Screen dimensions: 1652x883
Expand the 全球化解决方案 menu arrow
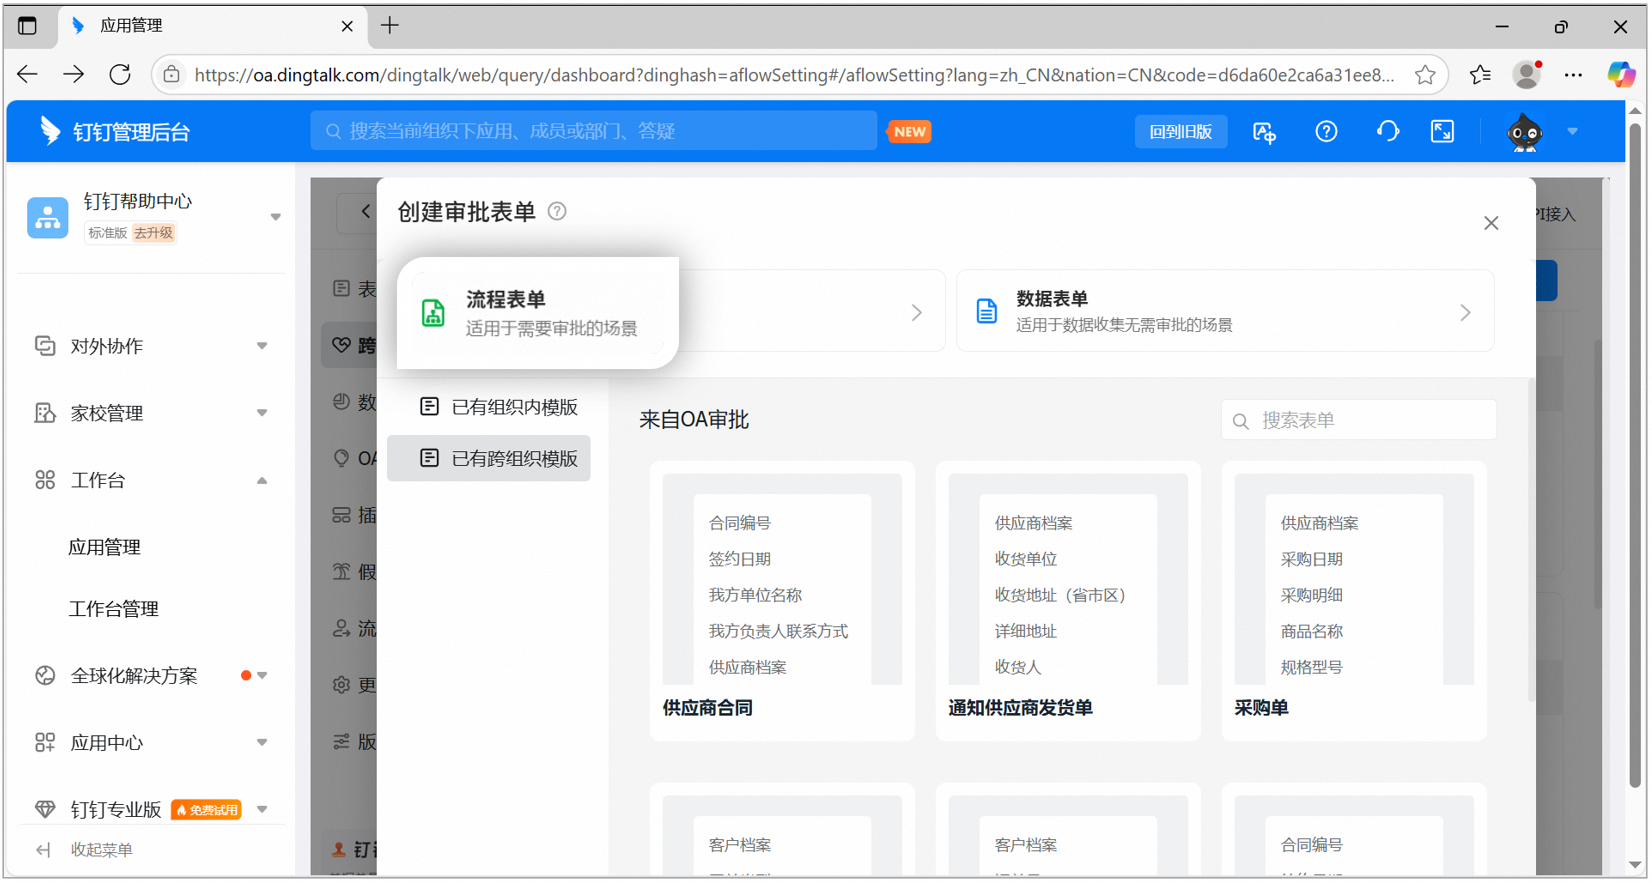tap(262, 676)
